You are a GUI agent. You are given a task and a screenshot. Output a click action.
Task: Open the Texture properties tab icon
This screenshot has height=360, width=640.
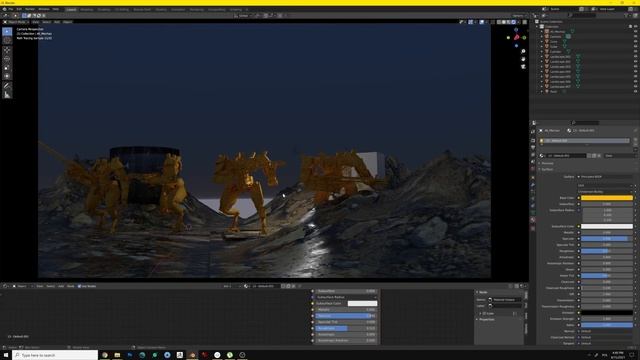[533, 229]
